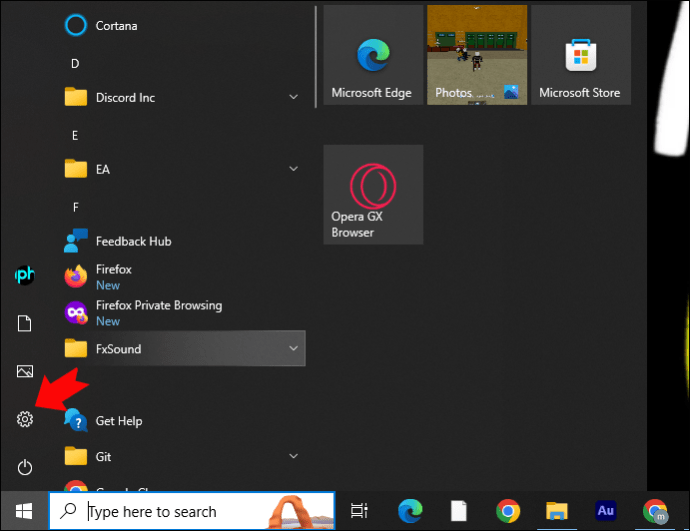Open Documents icon in Start sidebar
690x531 pixels.
[25, 323]
